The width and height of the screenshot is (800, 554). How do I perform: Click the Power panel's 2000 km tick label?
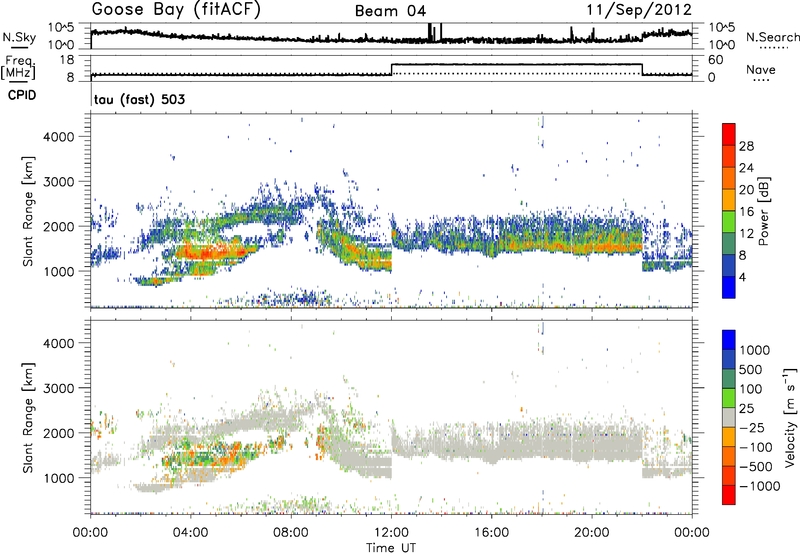(x=59, y=226)
